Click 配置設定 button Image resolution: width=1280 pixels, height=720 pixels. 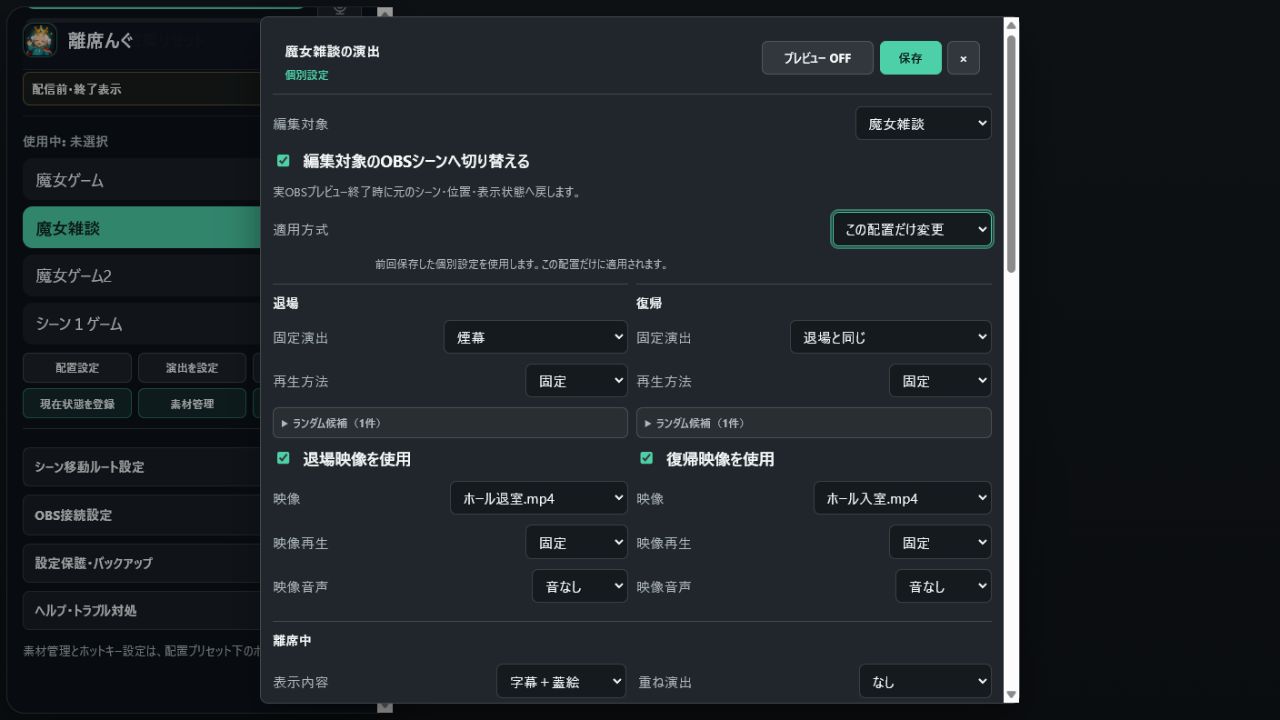pos(77,368)
